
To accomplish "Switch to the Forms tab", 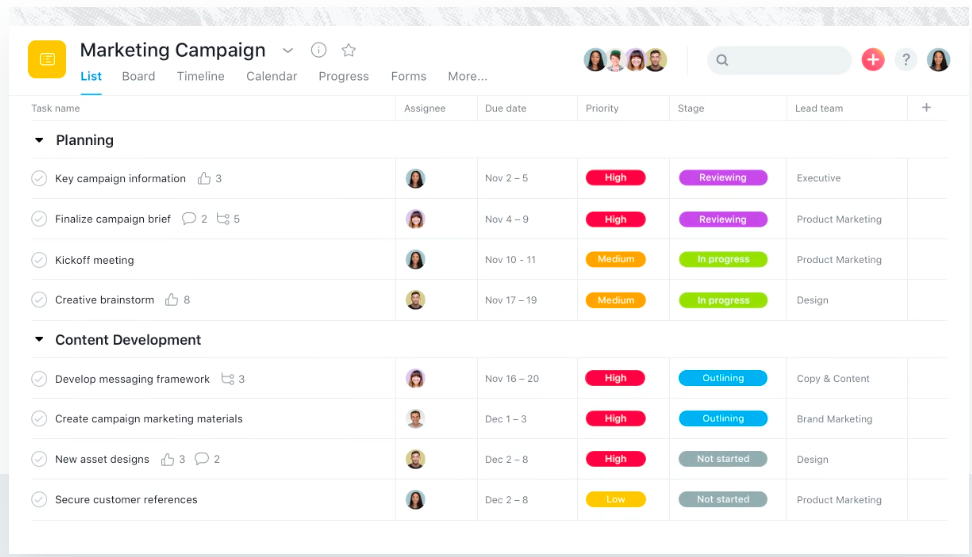I will point(409,76).
